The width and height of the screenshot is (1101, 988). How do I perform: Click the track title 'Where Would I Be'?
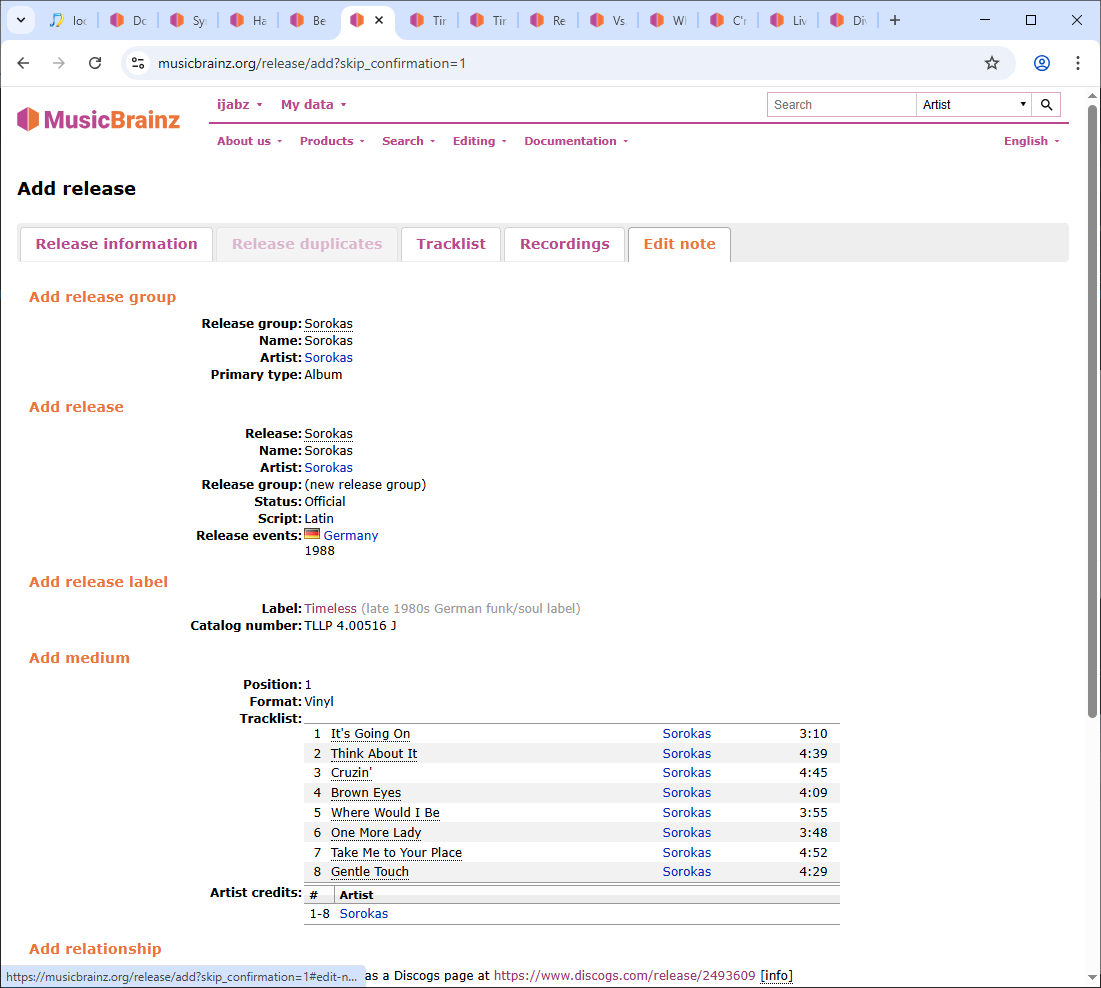[x=385, y=812]
